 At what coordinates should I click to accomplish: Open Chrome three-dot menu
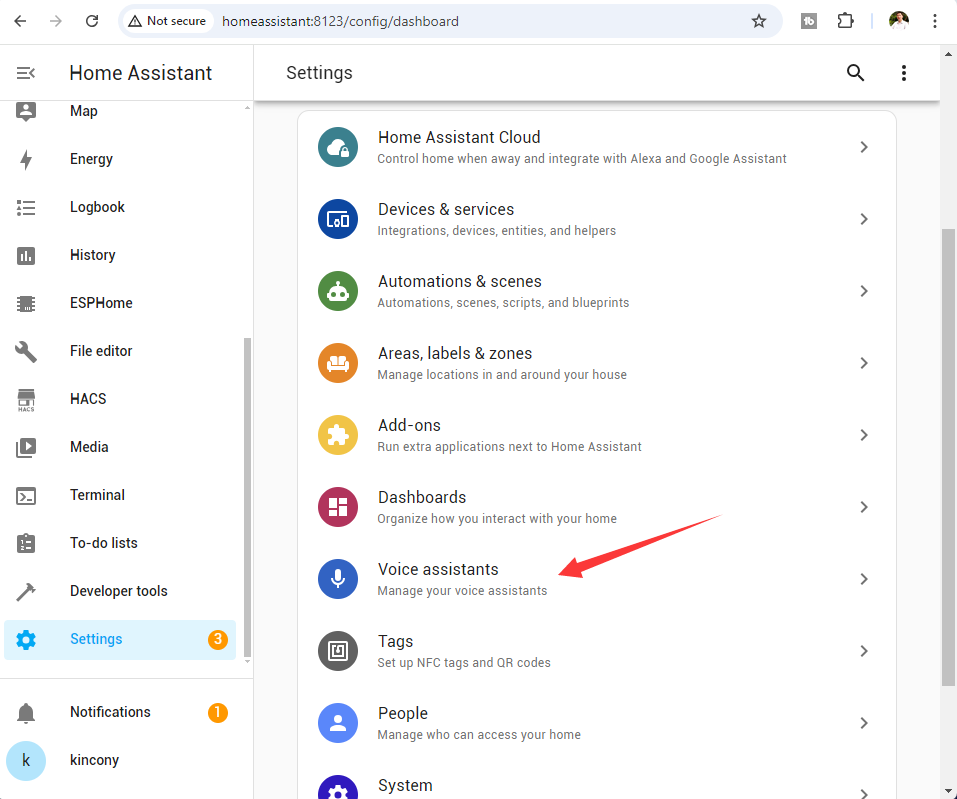tap(934, 21)
